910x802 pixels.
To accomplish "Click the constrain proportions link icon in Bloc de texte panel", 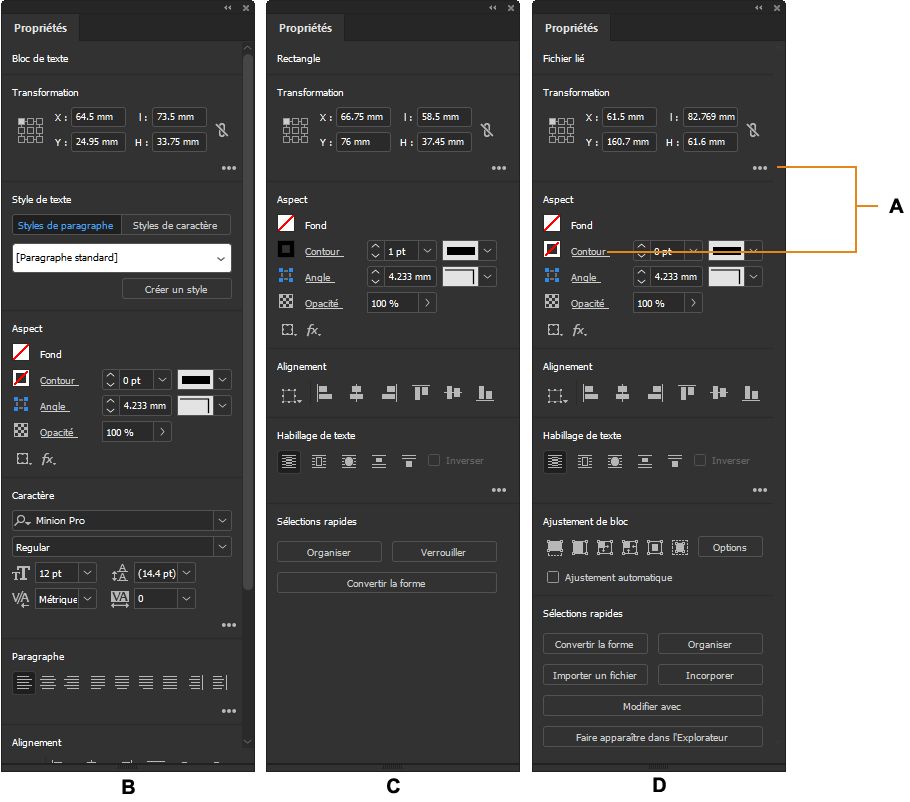I will (x=222, y=129).
